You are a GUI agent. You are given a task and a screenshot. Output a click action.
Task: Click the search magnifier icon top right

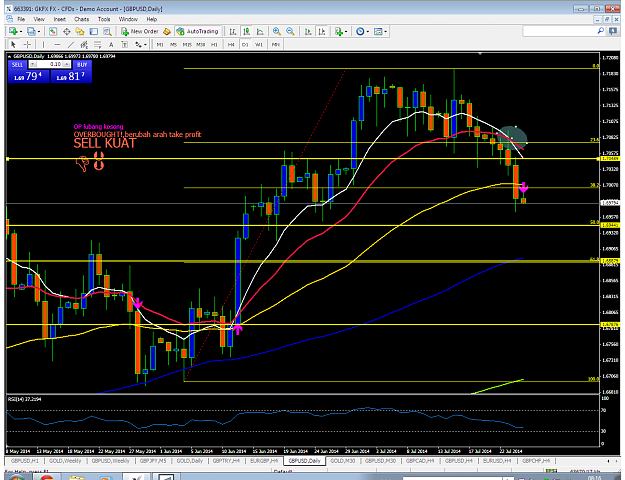point(601,31)
